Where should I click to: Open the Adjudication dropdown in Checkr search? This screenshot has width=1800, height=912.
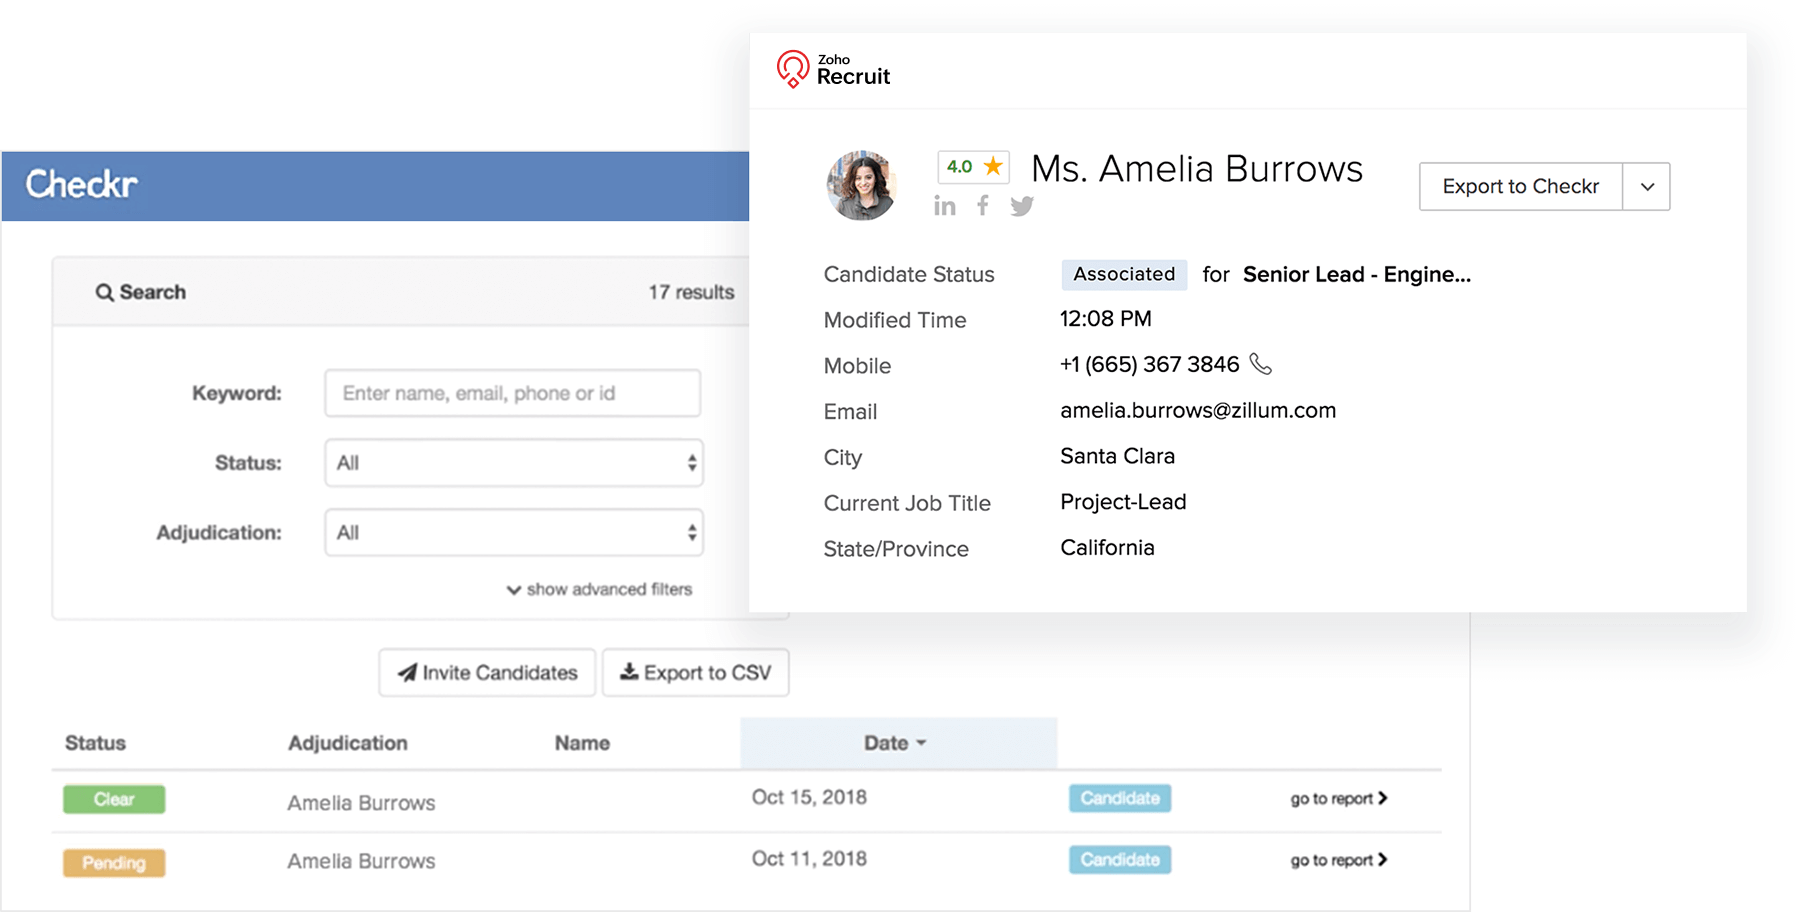(514, 532)
